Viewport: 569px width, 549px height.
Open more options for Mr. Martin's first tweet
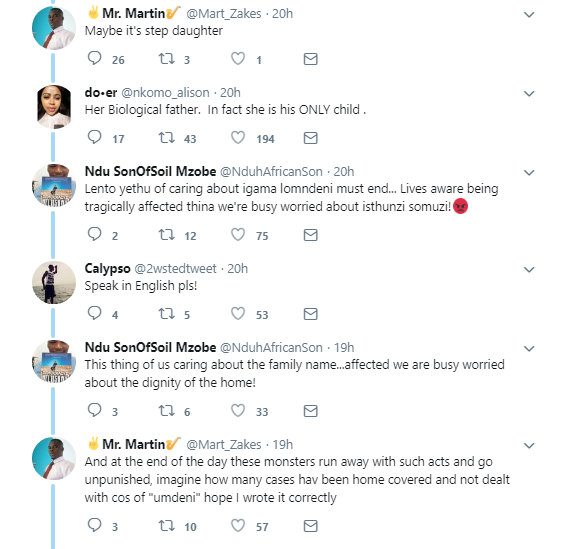[x=529, y=15]
